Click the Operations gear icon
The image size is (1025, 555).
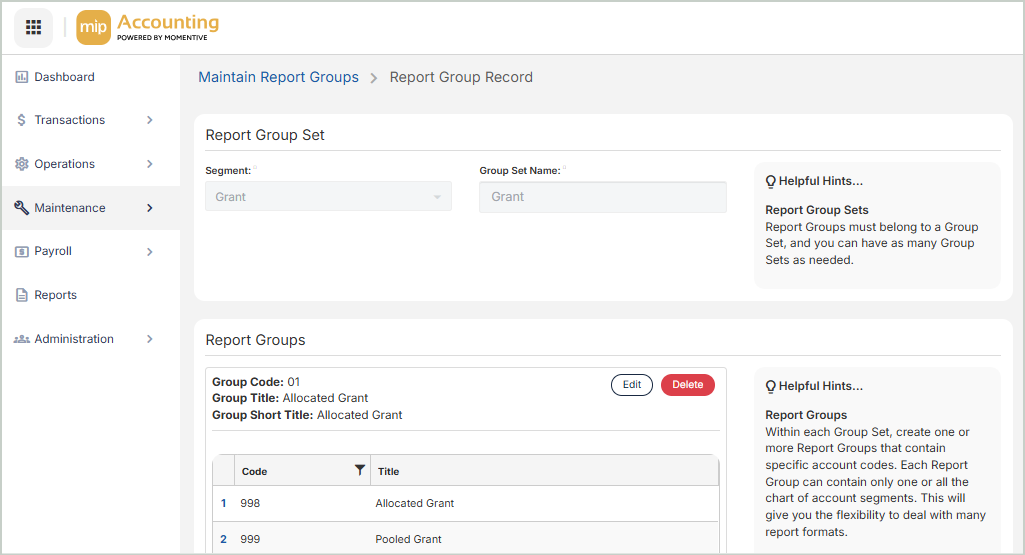pos(22,164)
